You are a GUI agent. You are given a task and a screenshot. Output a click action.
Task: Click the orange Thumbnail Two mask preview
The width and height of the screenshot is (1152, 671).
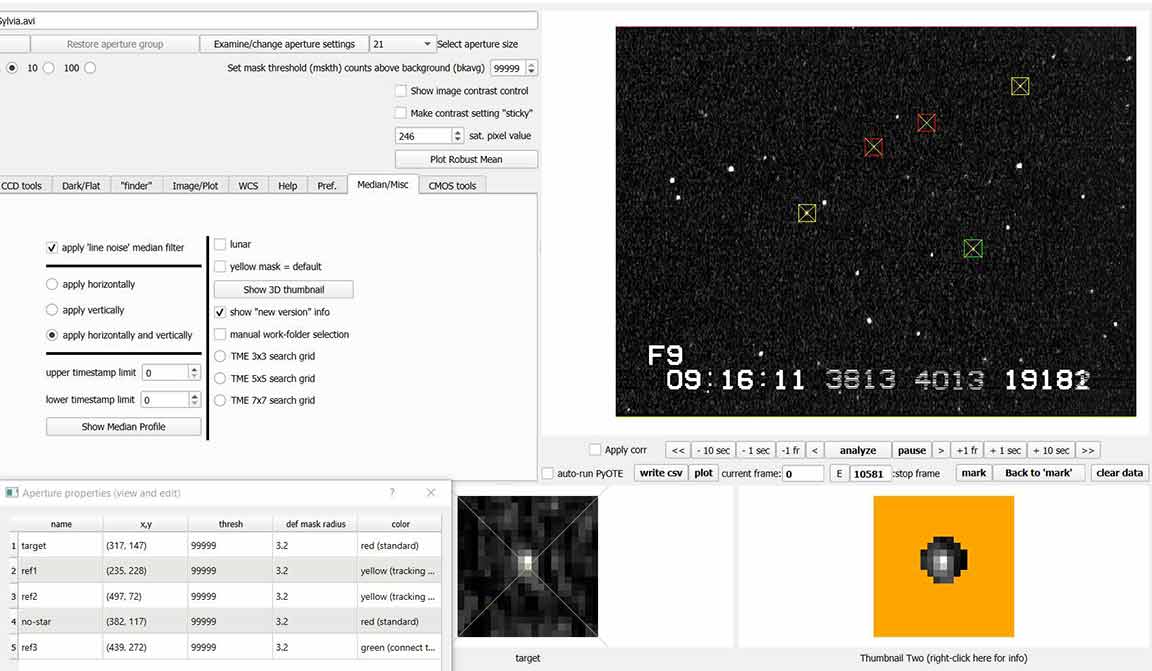(x=943, y=566)
